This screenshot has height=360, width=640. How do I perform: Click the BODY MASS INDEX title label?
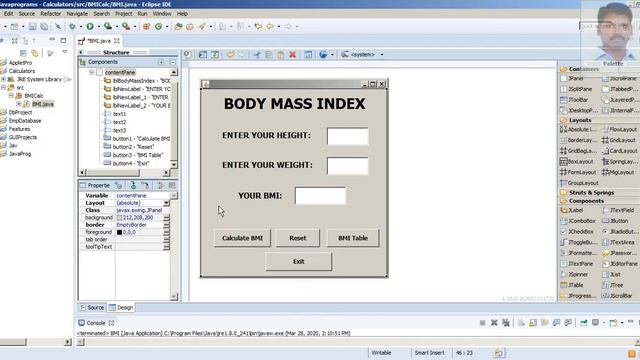294,104
